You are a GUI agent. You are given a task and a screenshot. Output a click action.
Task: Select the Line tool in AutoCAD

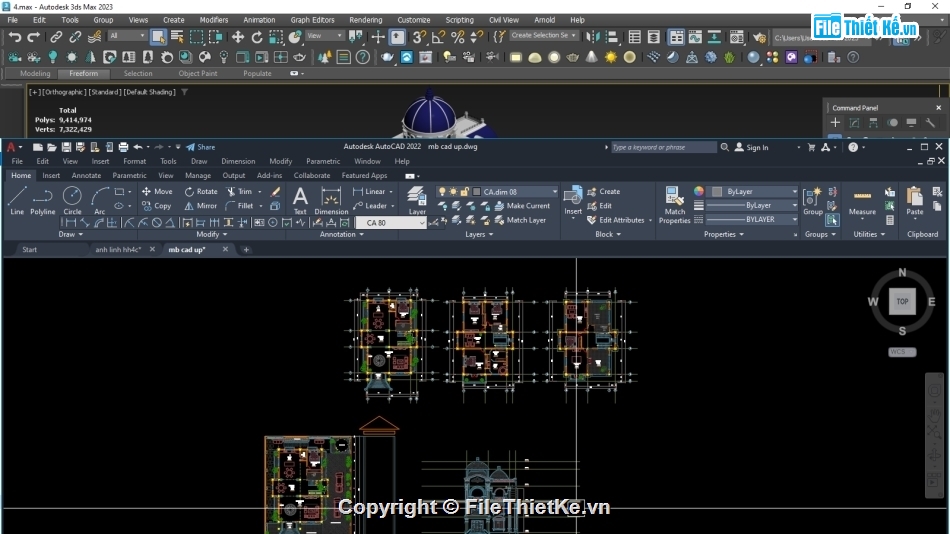16,201
